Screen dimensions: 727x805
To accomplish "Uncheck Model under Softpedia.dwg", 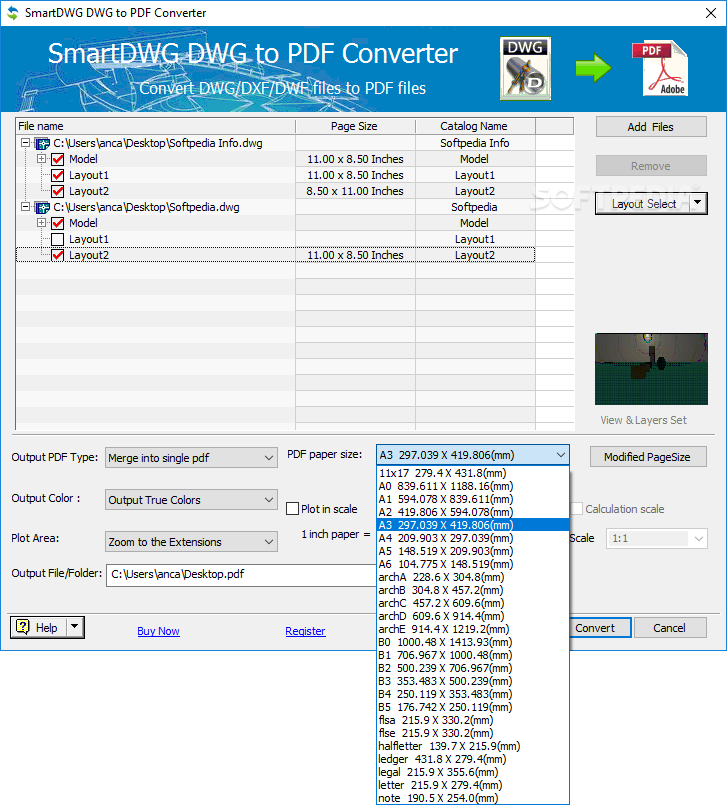I will [x=58, y=223].
